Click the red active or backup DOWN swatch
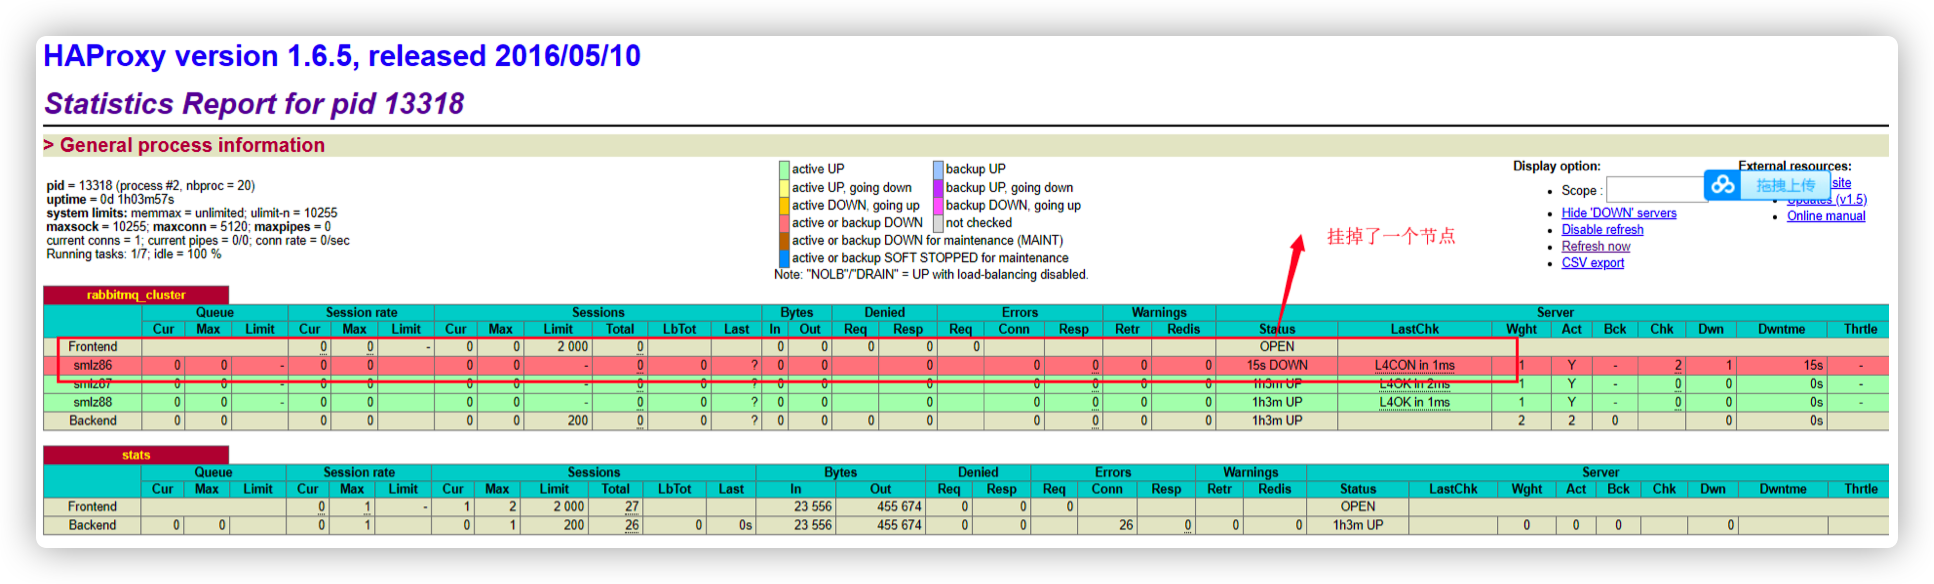The height and width of the screenshot is (584, 1934). click(784, 223)
